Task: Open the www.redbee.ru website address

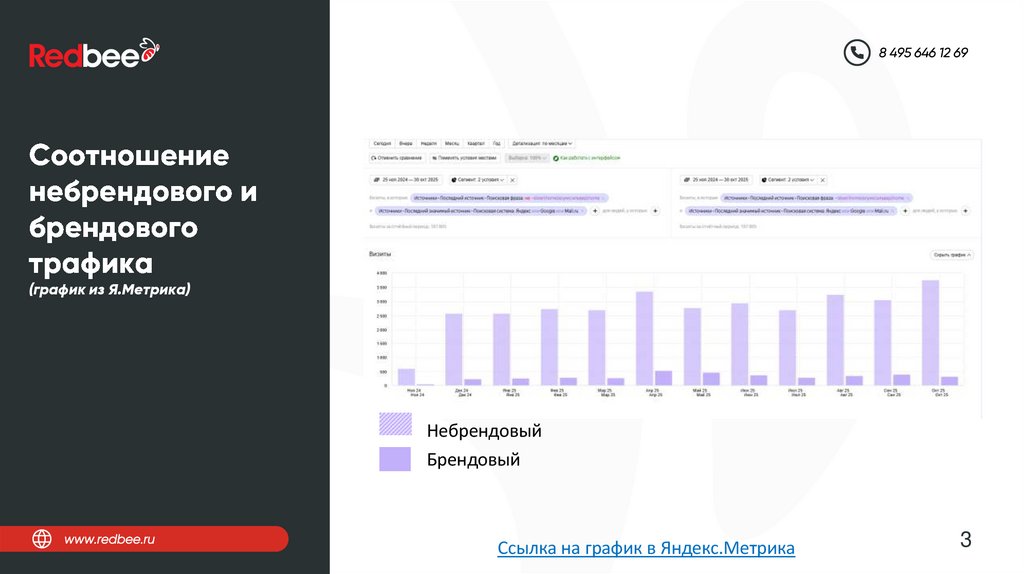Action: tap(109, 539)
